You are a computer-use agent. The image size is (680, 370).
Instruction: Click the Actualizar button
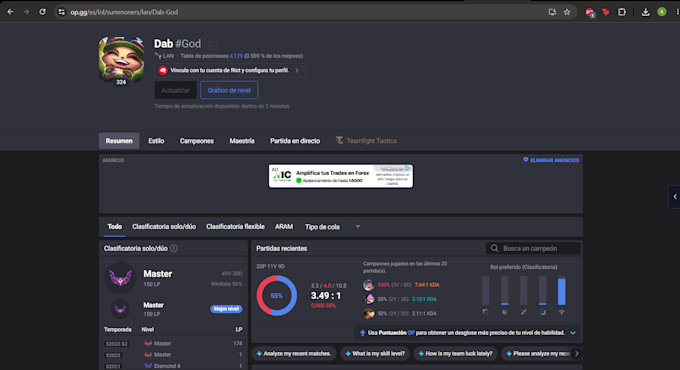click(x=175, y=90)
